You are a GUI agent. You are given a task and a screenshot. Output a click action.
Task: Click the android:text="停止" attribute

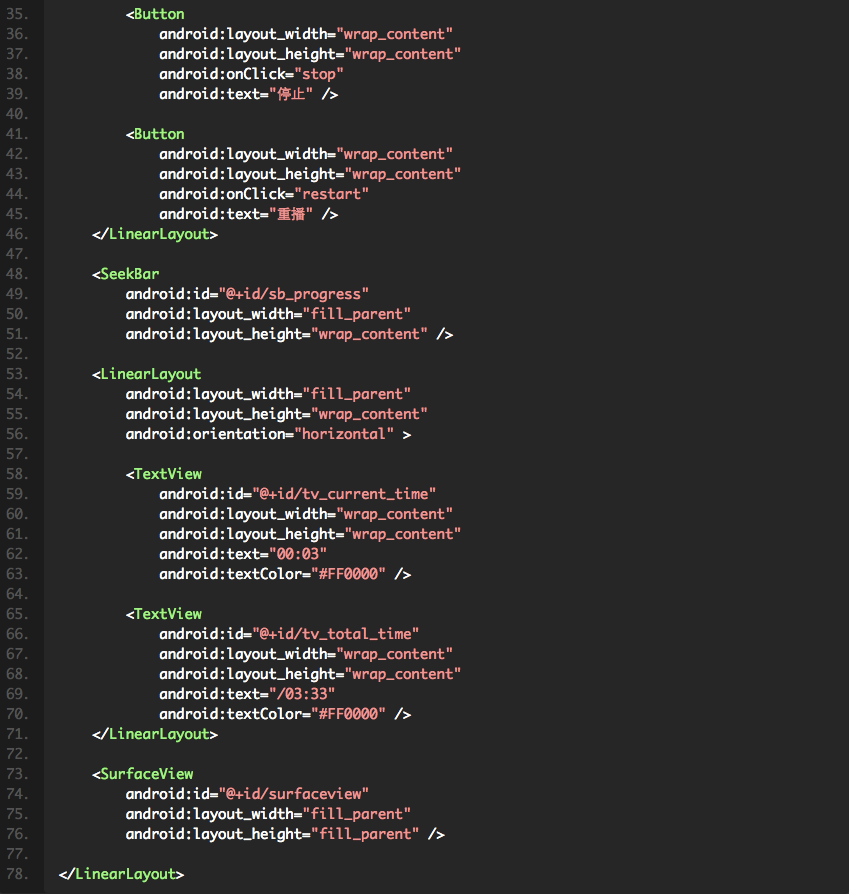tap(236, 94)
